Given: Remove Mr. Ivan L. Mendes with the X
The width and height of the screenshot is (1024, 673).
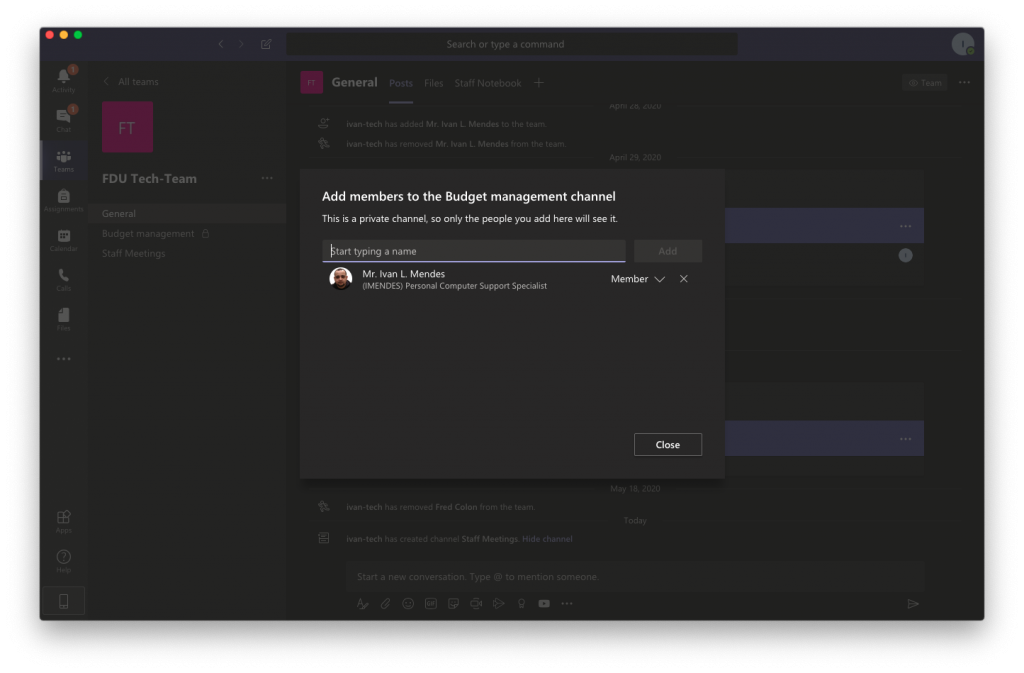Looking at the screenshot, I should pos(684,279).
